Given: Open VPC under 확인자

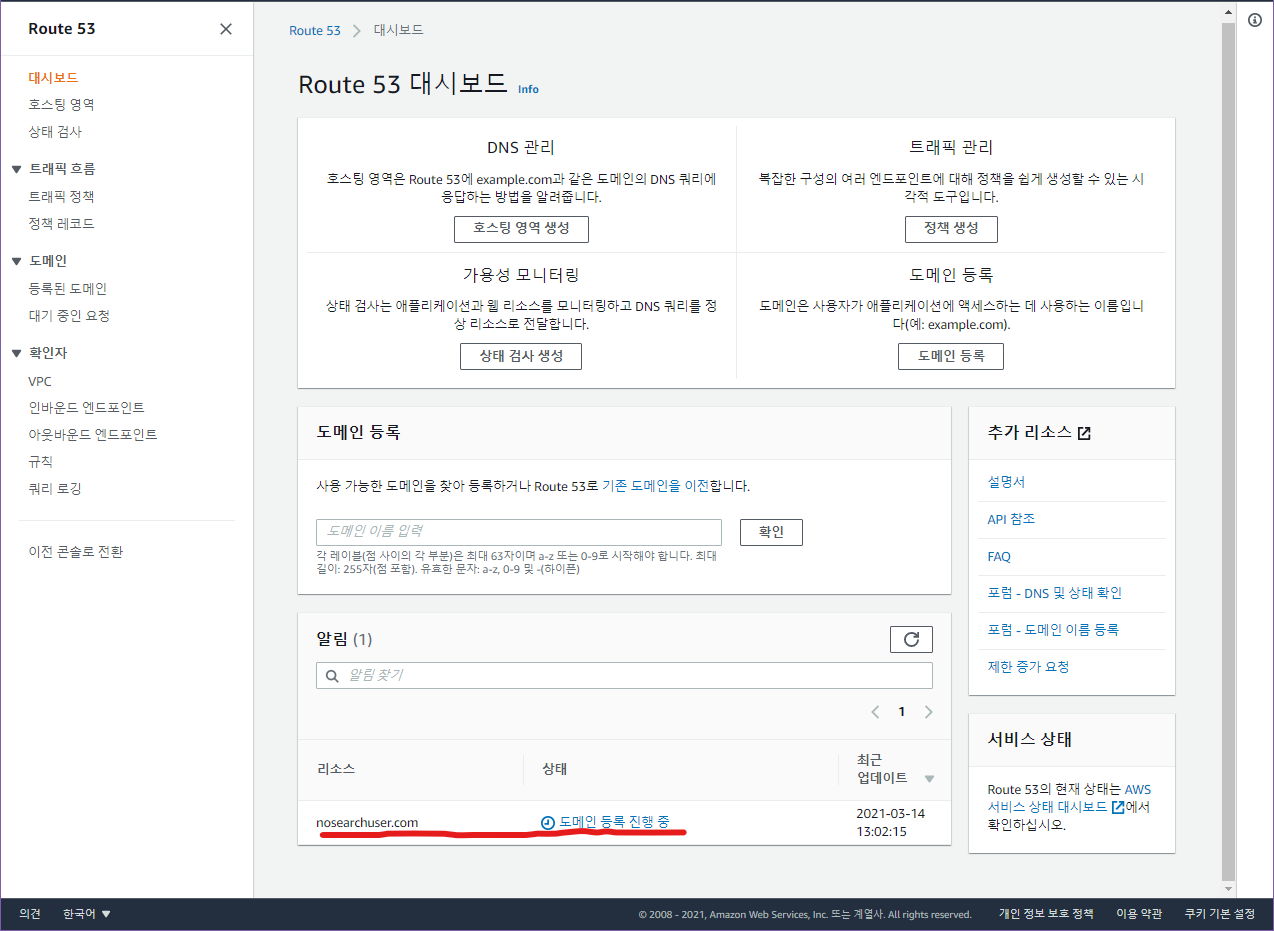Looking at the screenshot, I should pyautogui.click(x=40, y=381).
